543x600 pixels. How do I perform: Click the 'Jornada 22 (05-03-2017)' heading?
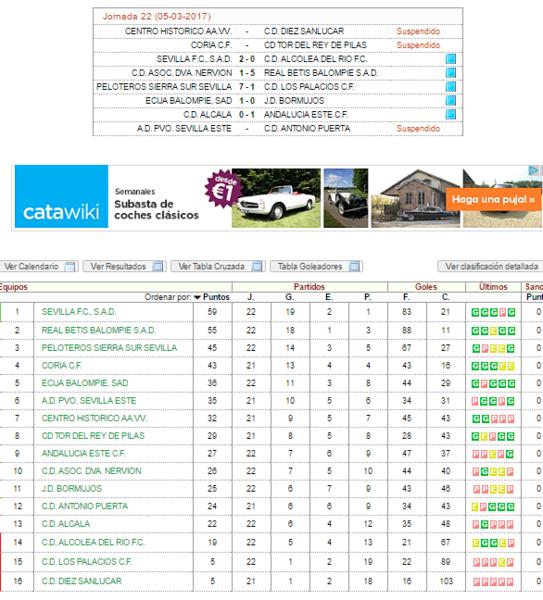[x=157, y=16]
